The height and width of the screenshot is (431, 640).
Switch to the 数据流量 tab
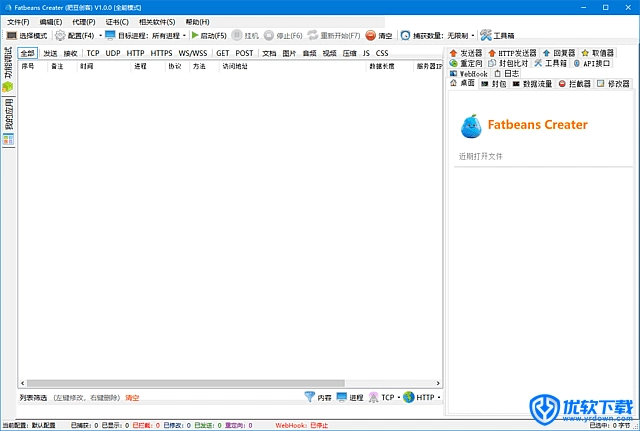click(x=532, y=84)
